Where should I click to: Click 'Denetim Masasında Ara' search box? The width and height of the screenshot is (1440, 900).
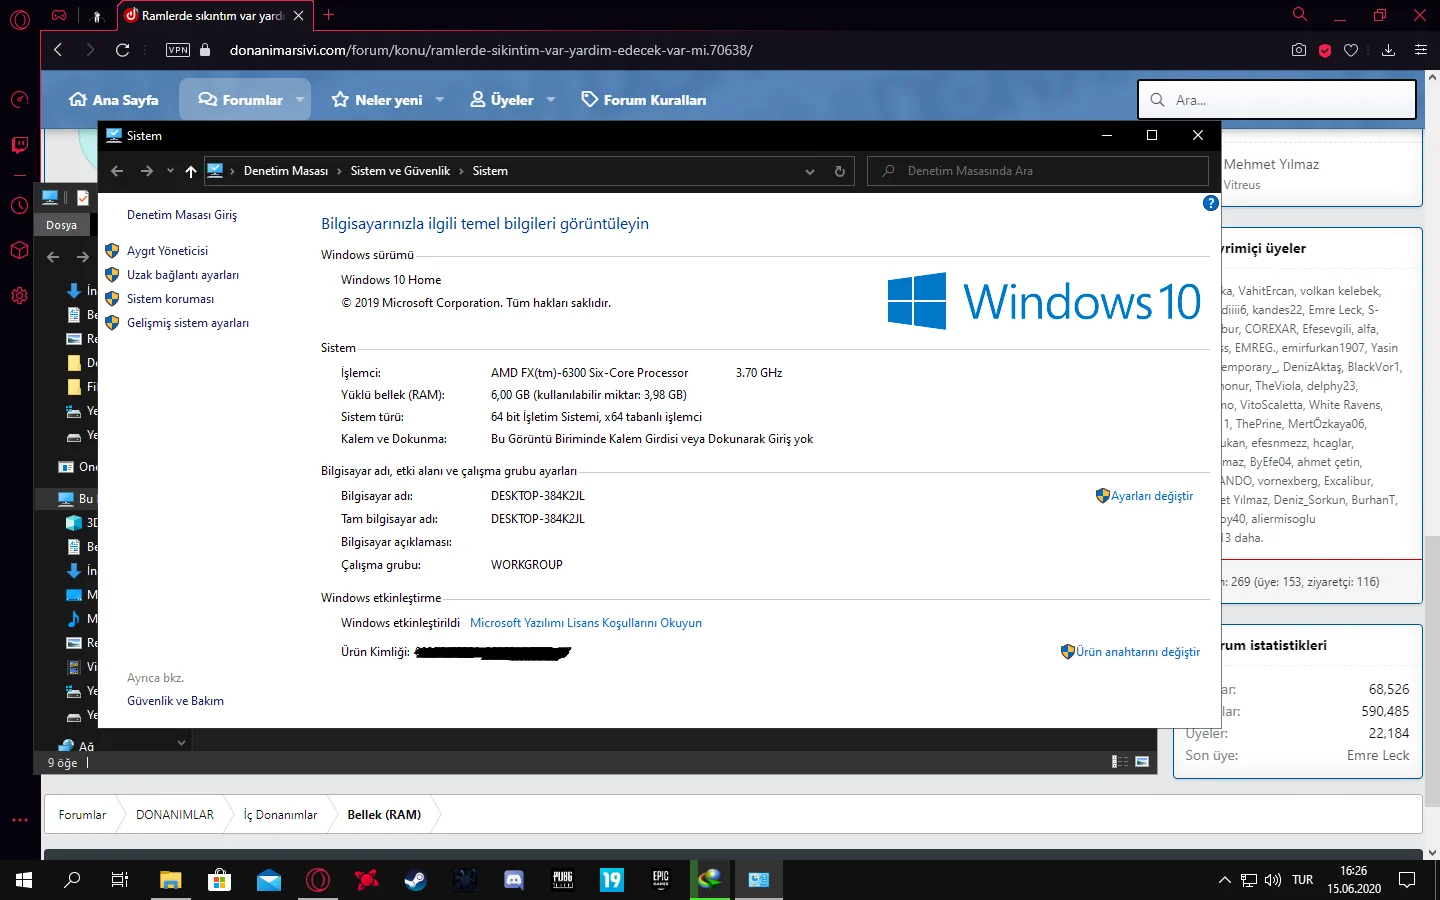(x=1038, y=171)
